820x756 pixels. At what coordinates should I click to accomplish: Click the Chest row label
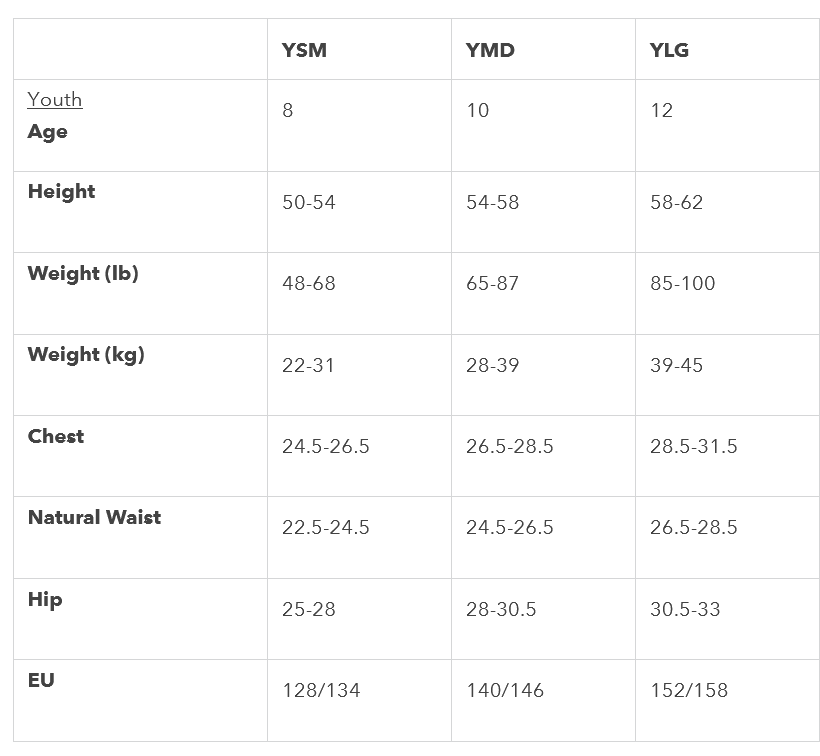[56, 436]
